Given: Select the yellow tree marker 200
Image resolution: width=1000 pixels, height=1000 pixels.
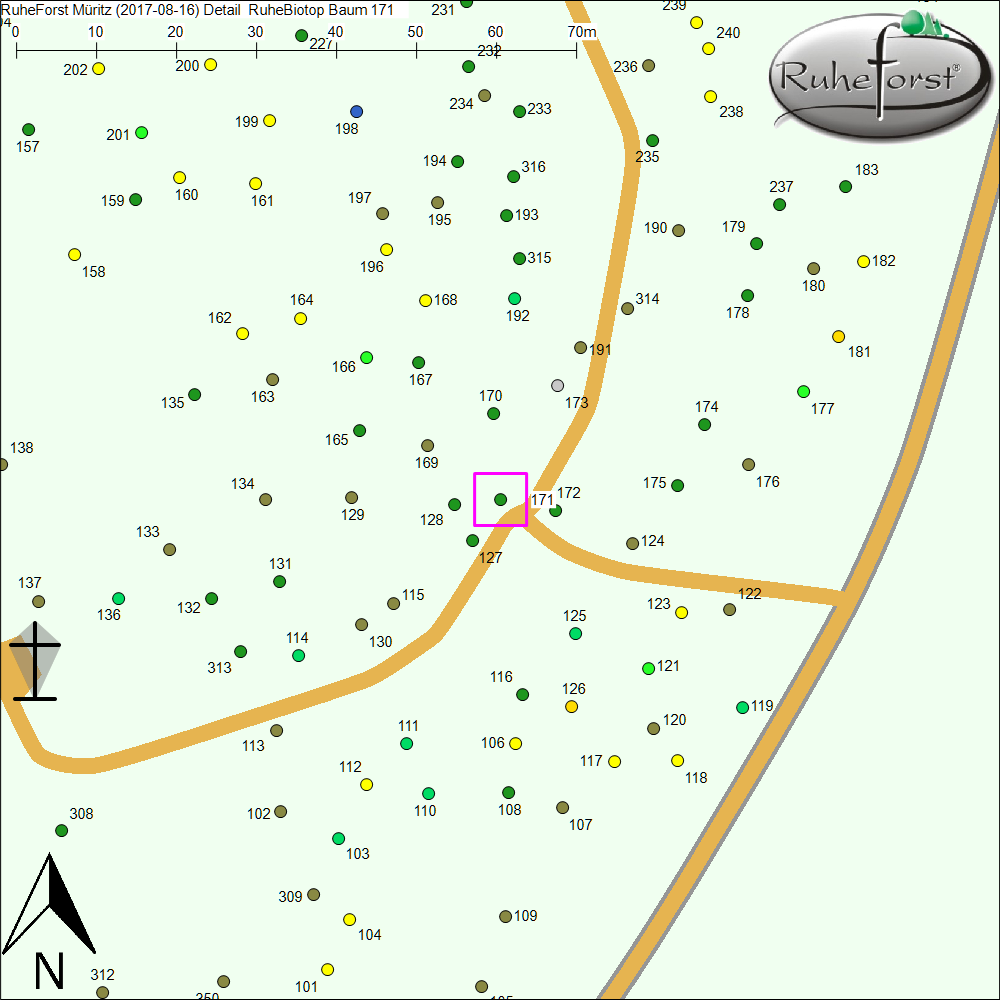Looking at the screenshot, I should pyautogui.click(x=210, y=65).
